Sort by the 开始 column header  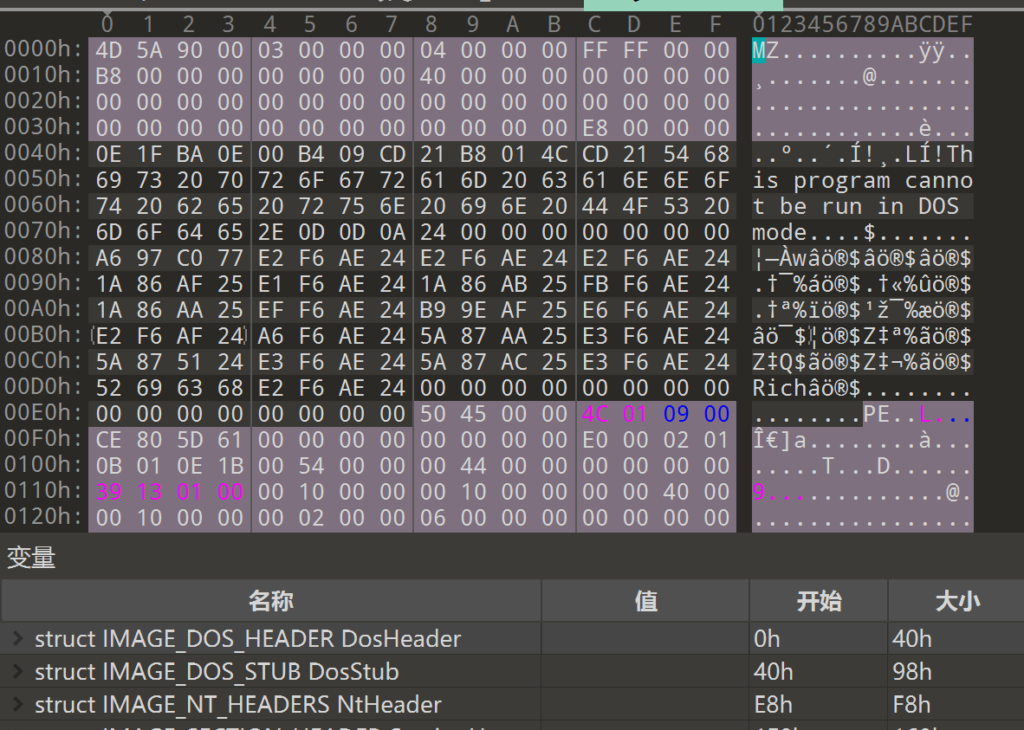[x=818, y=600]
